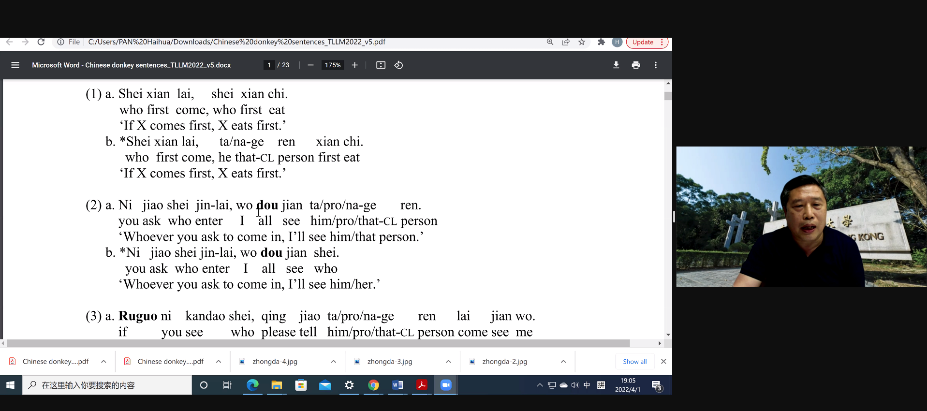This screenshot has height=411, width=927.
Task: Click Show all downloads button
Action: [x=634, y=361]
